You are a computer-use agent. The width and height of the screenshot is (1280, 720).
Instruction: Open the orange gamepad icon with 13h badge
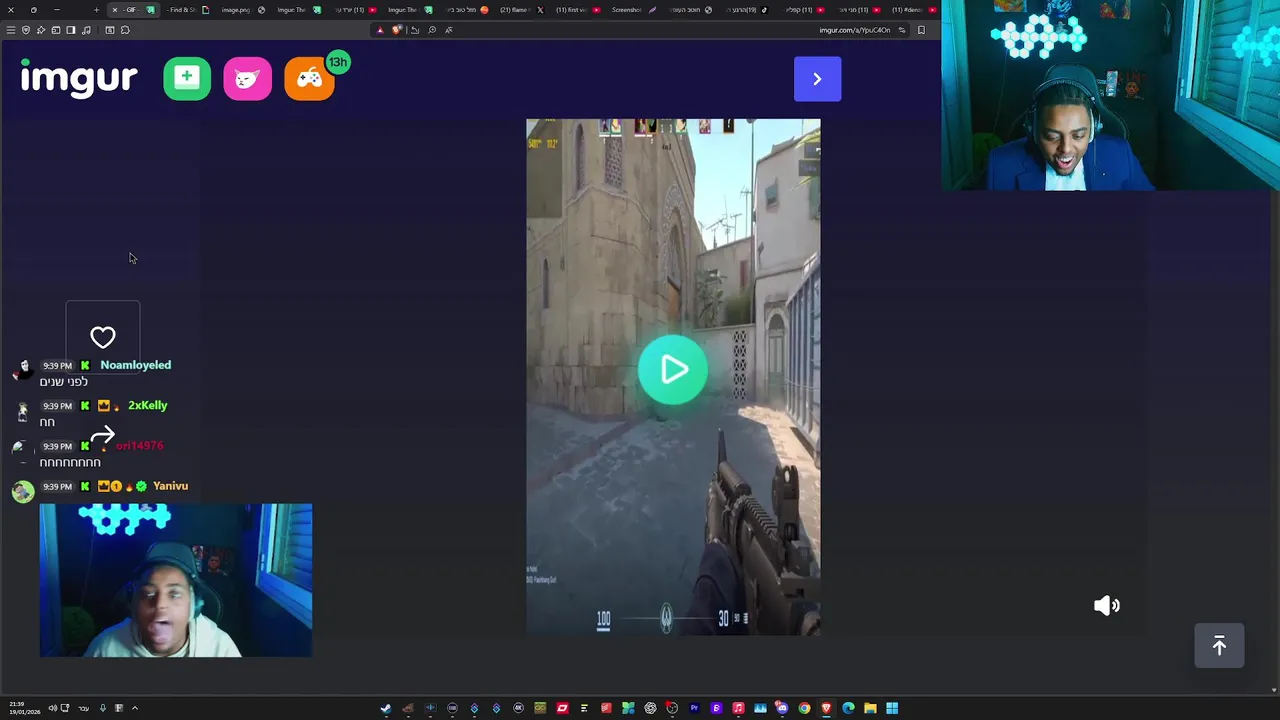pyautogui.click(x=309, y=79)
